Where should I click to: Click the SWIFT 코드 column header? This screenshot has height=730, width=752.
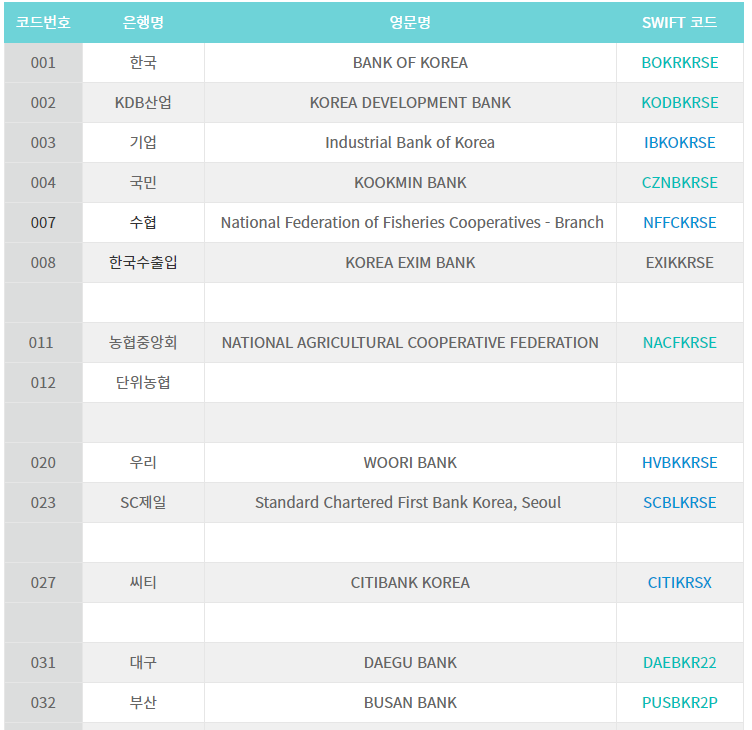pos(680,22)
